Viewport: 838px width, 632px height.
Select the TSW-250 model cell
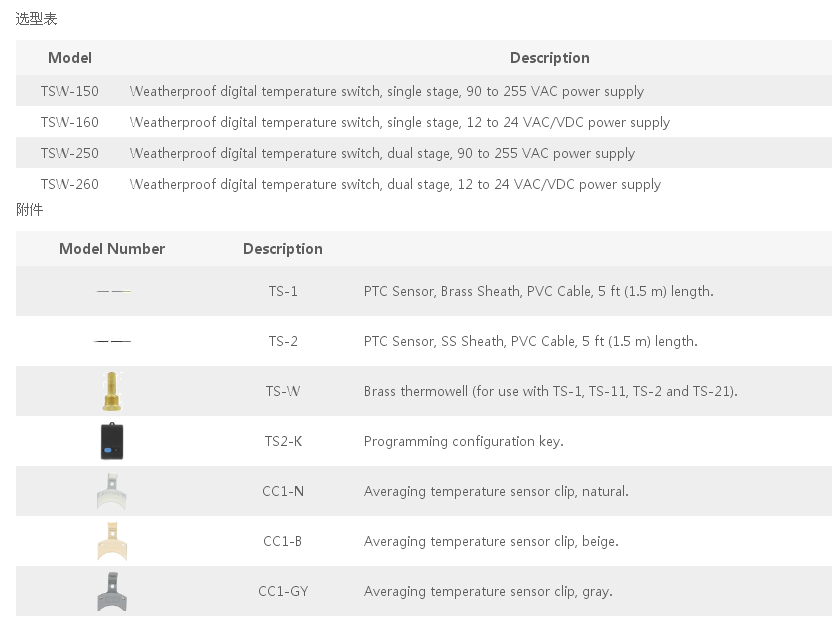[x=69, y=153]
